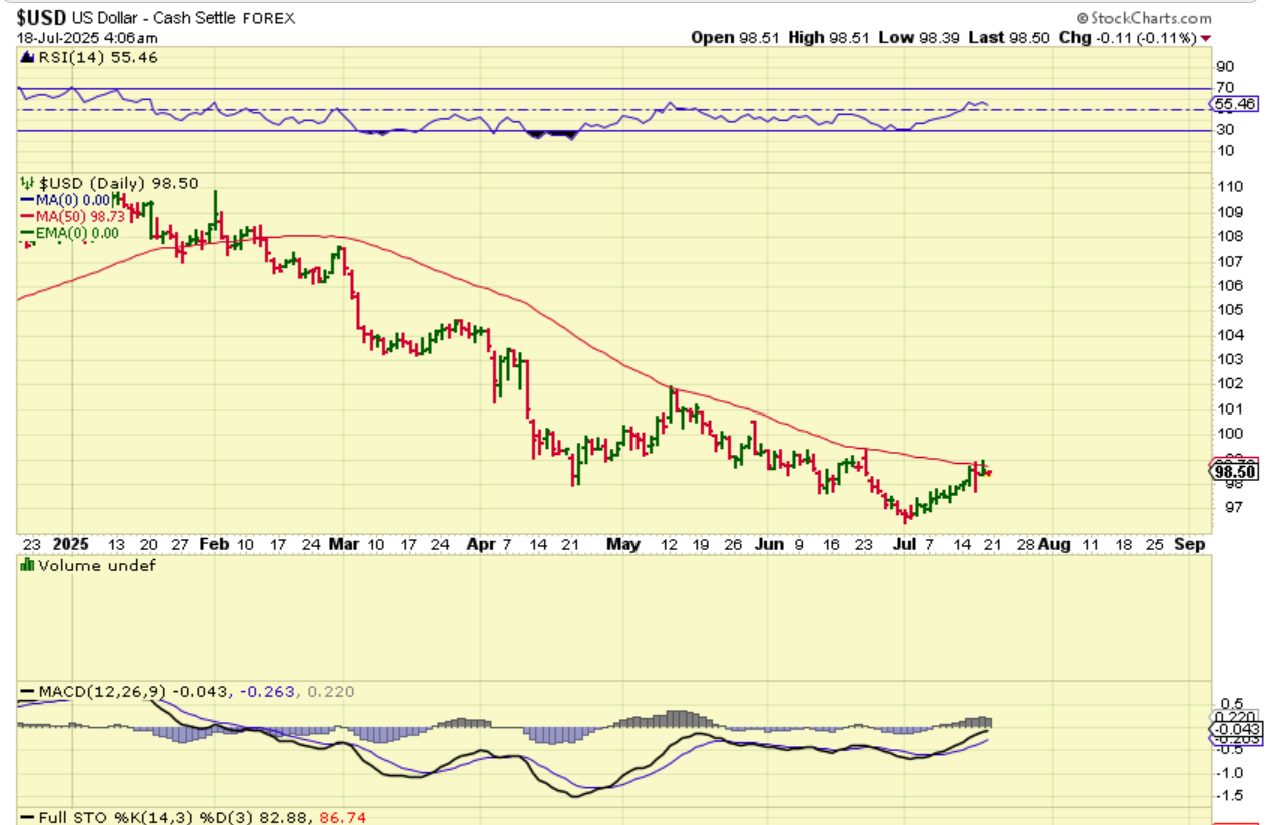
Task: Click the 18-Jul-2025 4:06am timestamp
Action: pos(73,37)
